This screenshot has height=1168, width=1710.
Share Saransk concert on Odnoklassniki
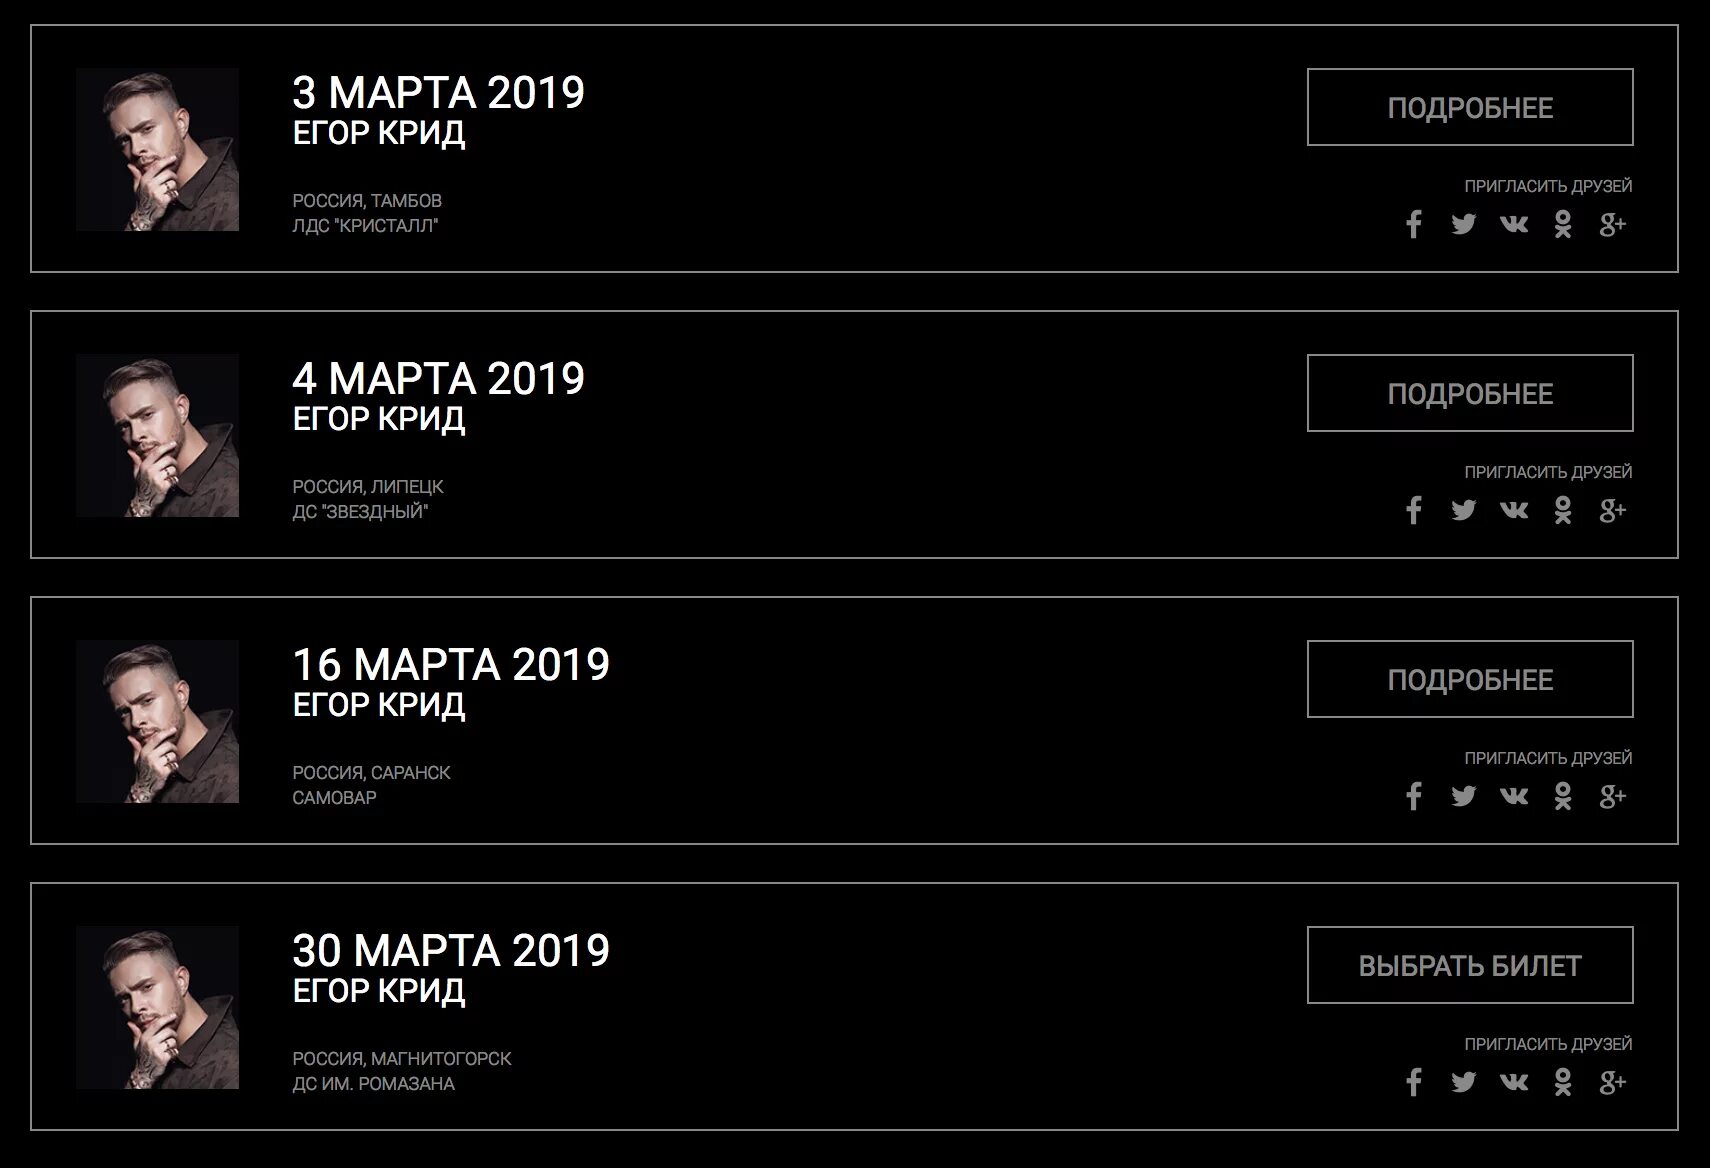[1563, 796]
